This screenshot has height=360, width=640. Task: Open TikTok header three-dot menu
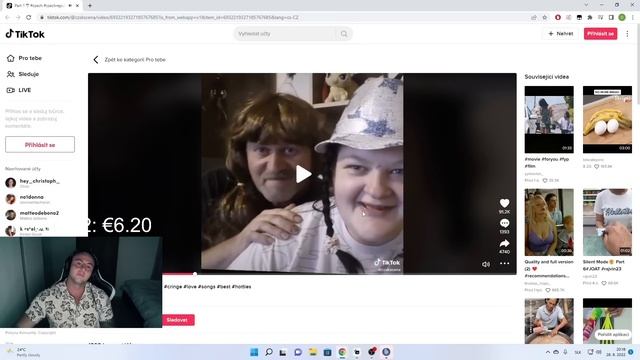pyautogui.click(x=627, y=34)
